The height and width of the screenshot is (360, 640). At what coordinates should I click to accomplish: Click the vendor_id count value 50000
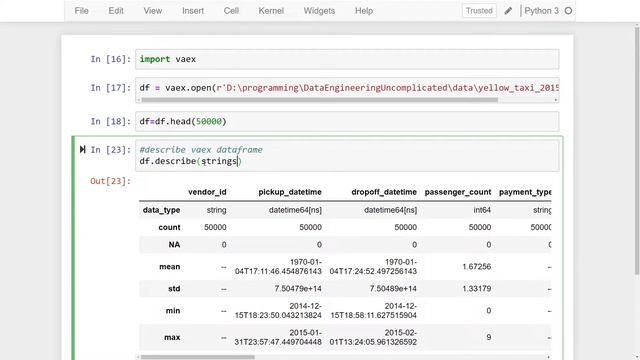coord(215,227)
